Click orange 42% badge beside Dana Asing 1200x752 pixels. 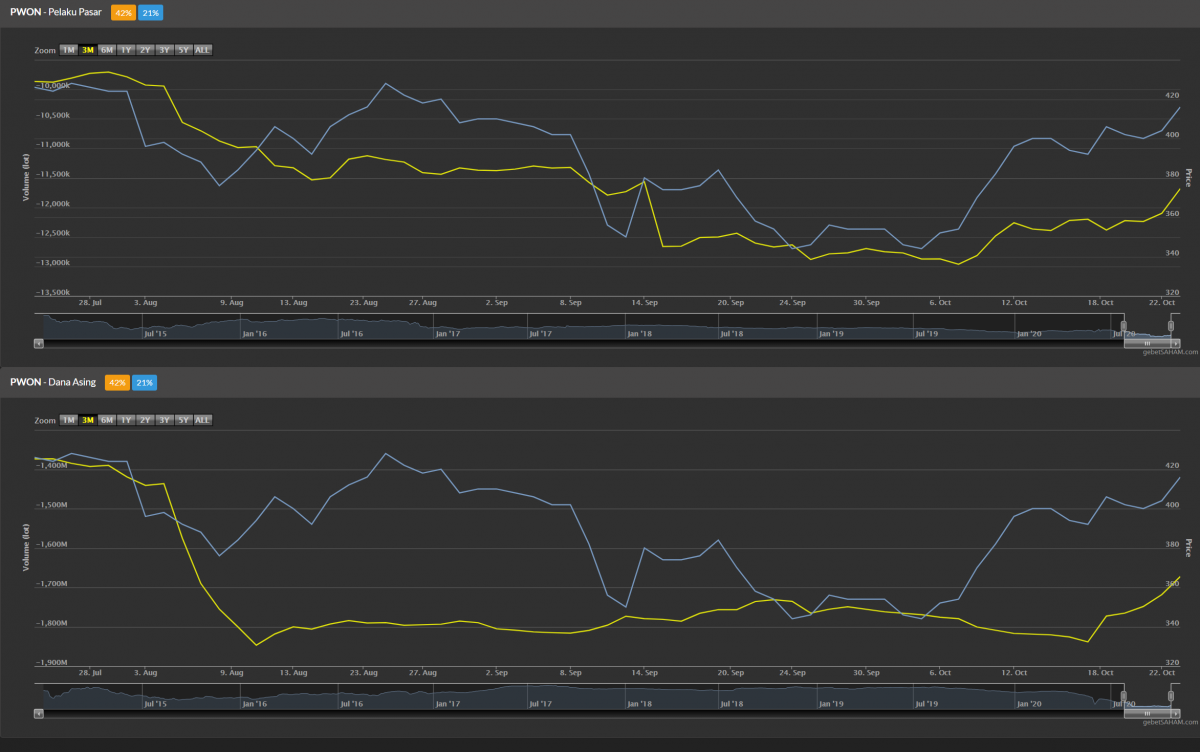pos(117,383)
